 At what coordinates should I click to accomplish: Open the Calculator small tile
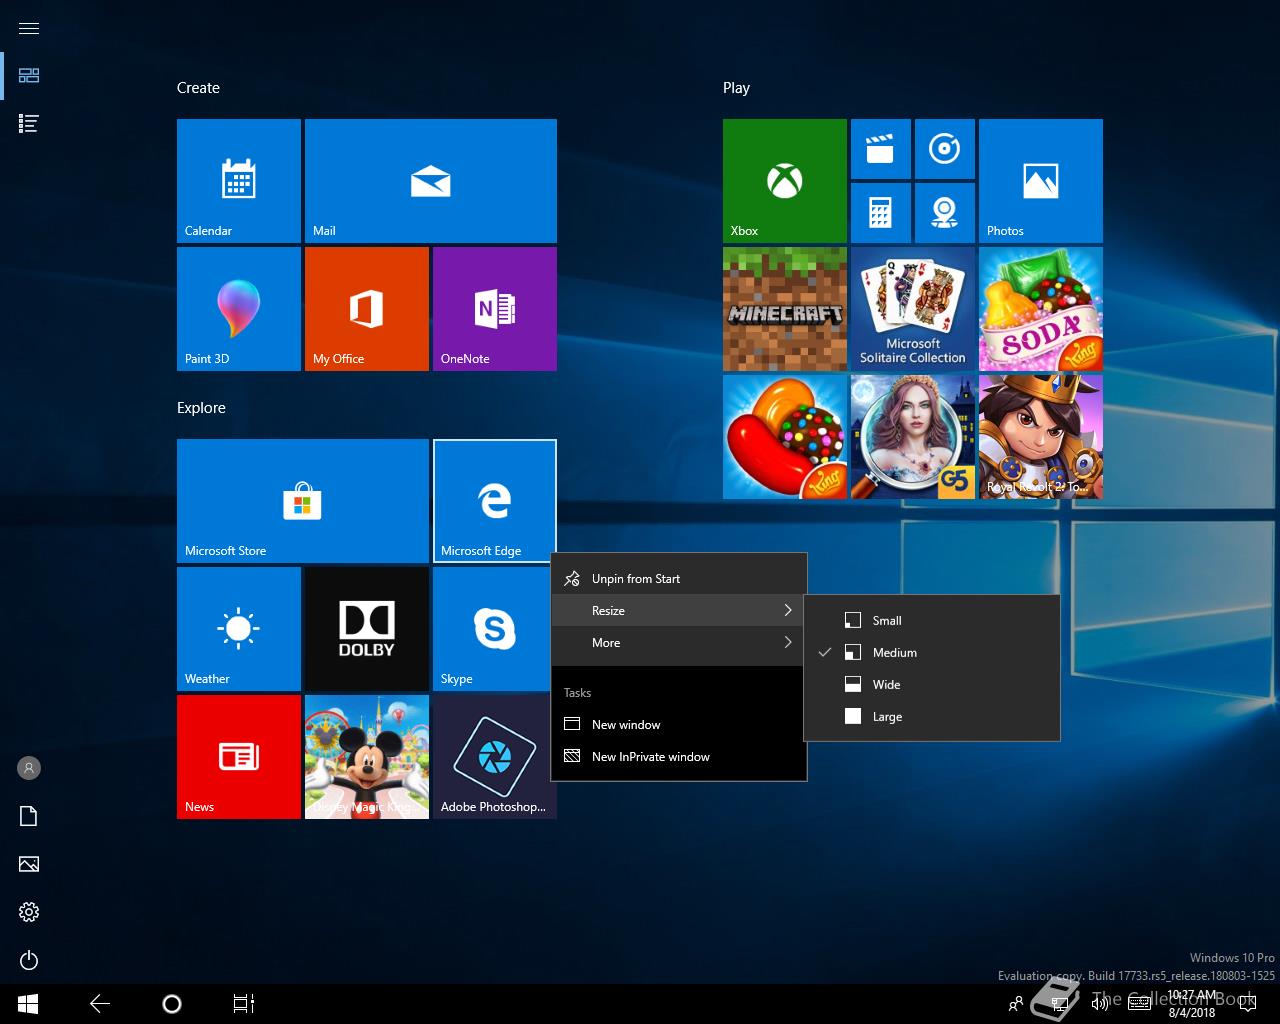click(881, 213)
